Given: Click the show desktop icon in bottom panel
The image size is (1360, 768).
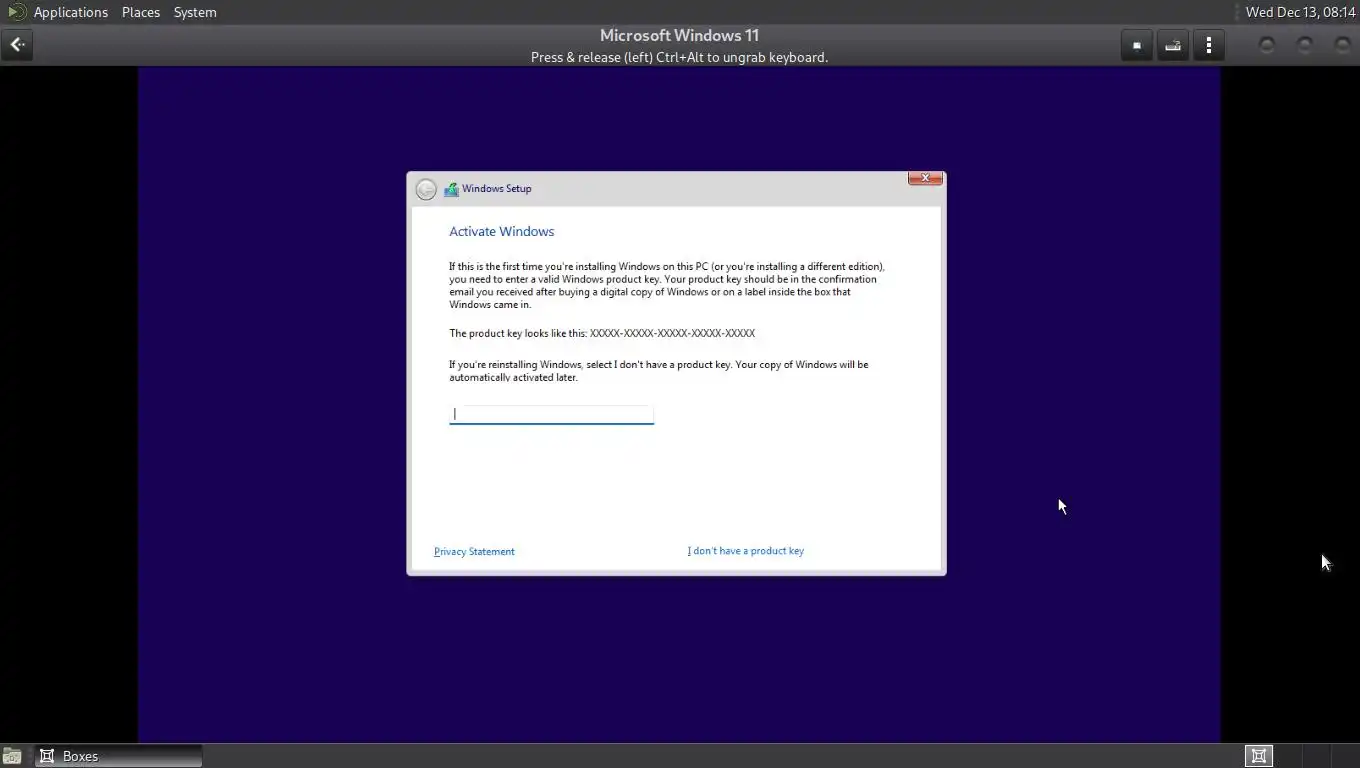Looking at the screenshot, I should (12, 756).
